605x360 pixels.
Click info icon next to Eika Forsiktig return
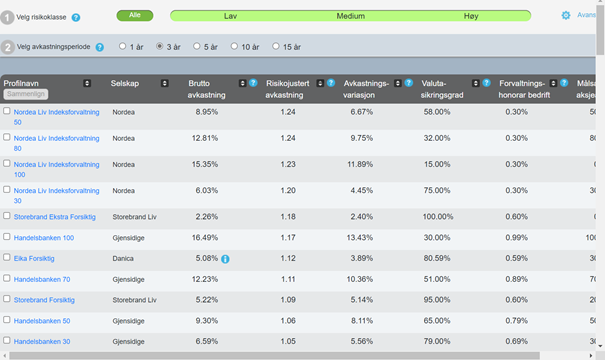tap(225, 259)
